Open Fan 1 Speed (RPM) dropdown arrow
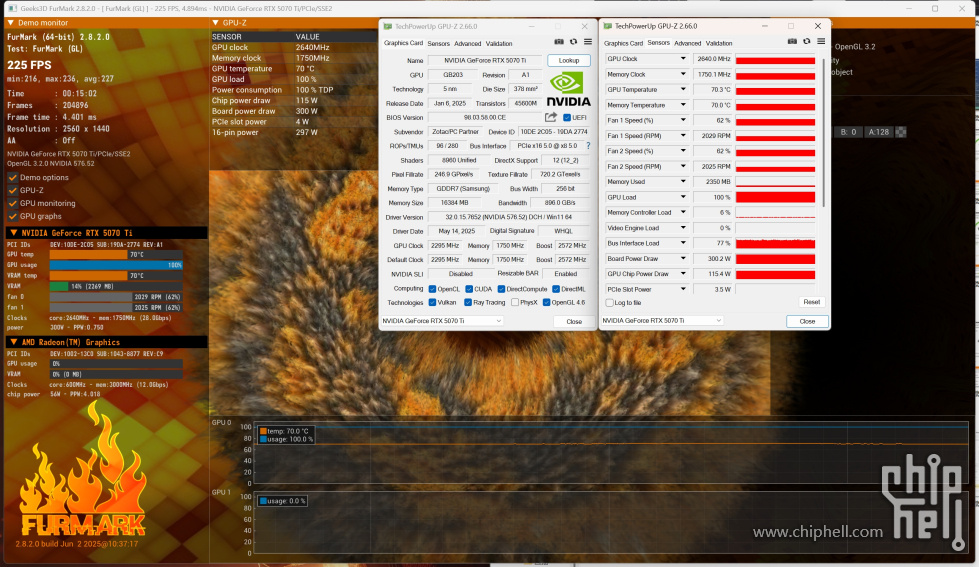The height and width of the screenshot is (567, 979). pyautogui.click(x=682, y=136)
